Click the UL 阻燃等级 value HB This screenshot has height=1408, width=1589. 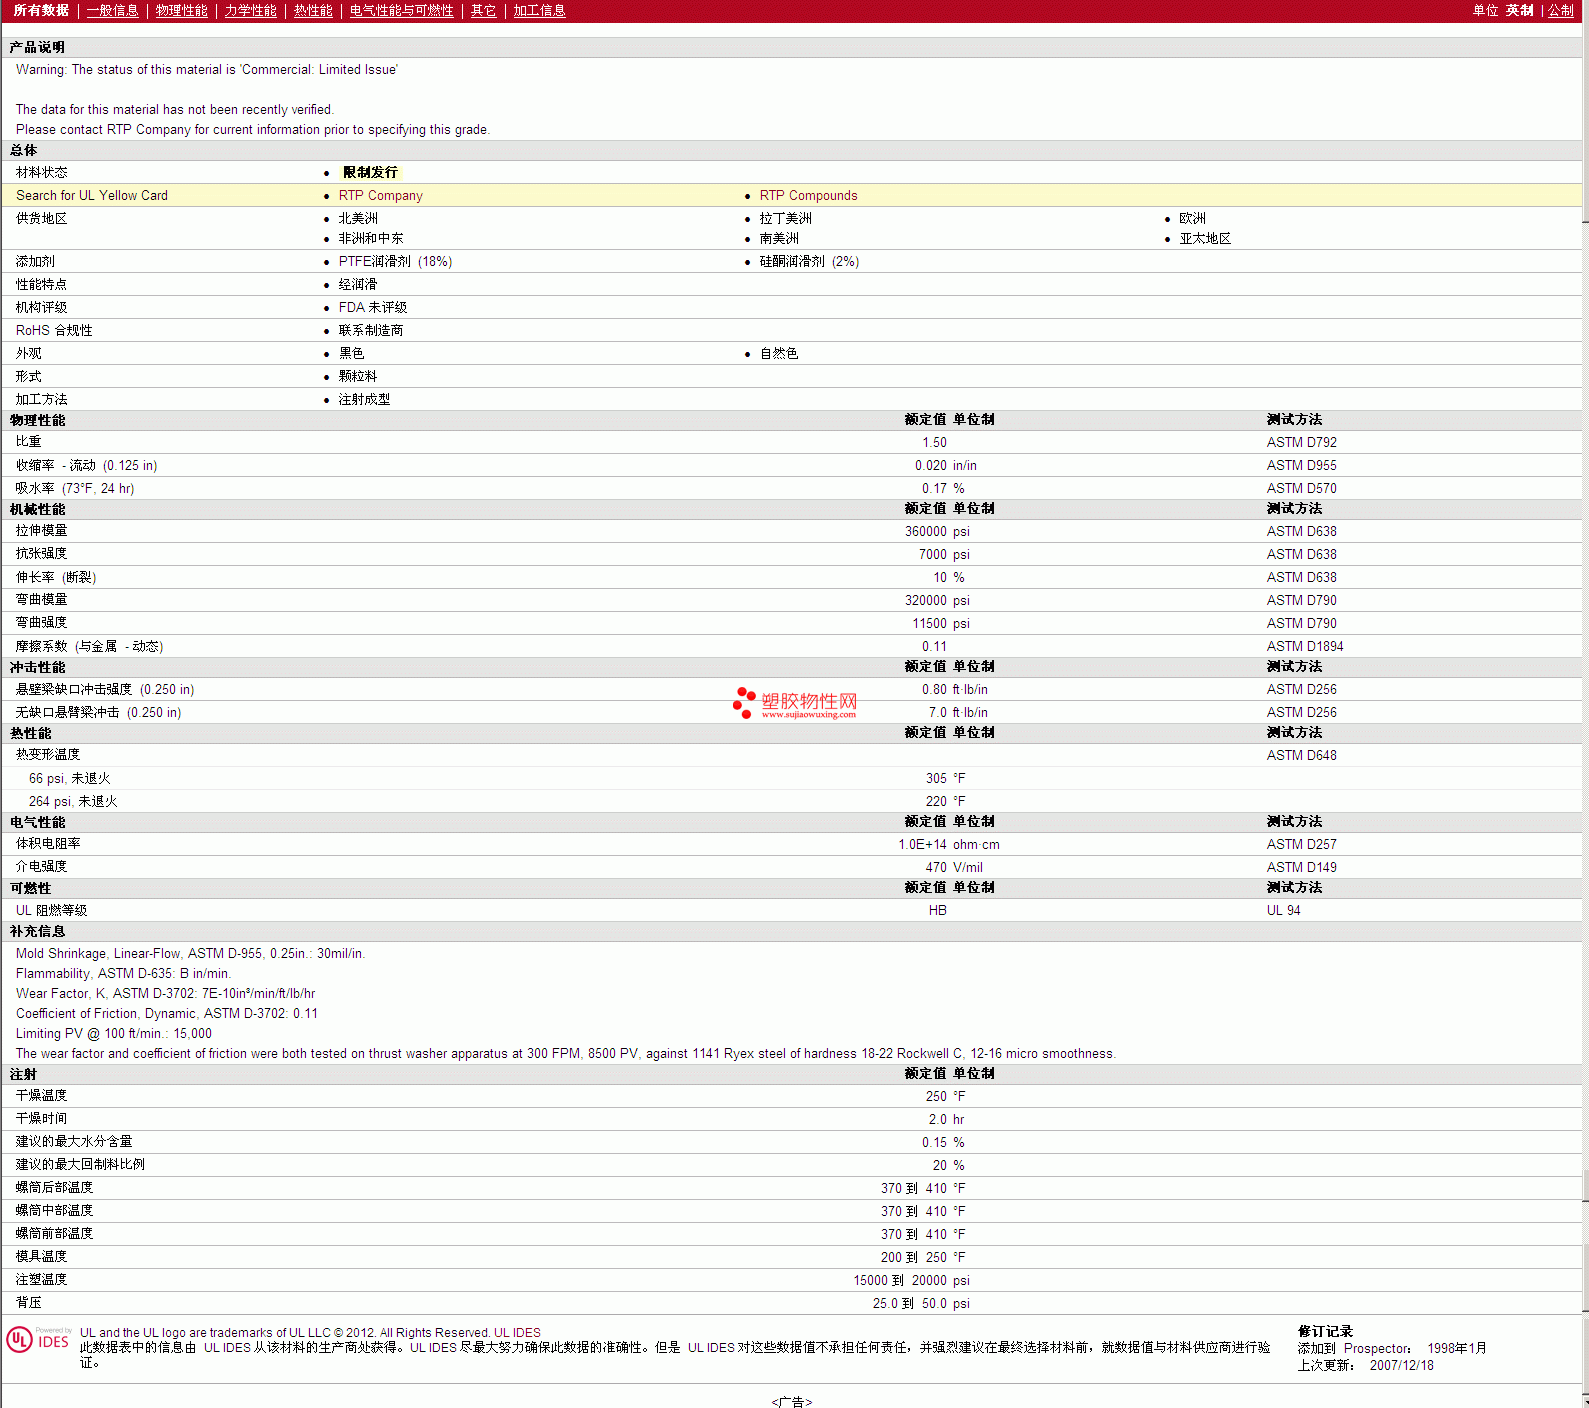point(938,911)
